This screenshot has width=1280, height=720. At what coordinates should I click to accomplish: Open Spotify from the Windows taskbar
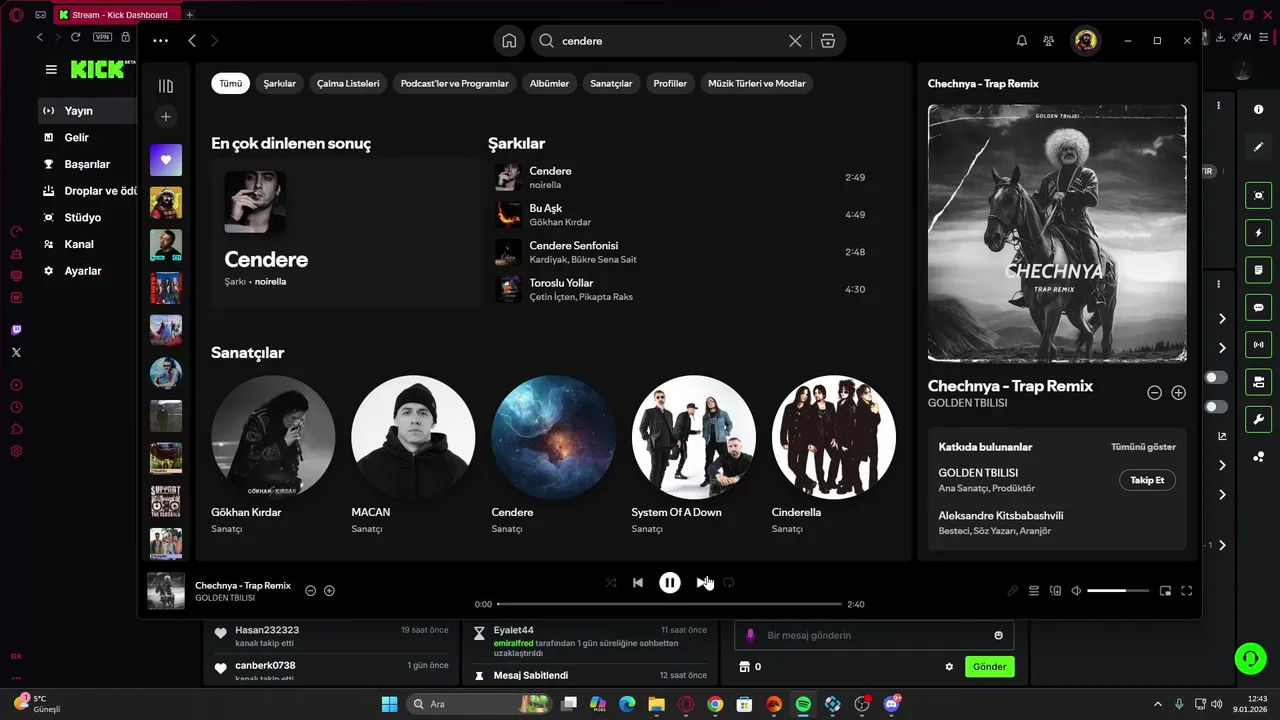coord(803,704)
